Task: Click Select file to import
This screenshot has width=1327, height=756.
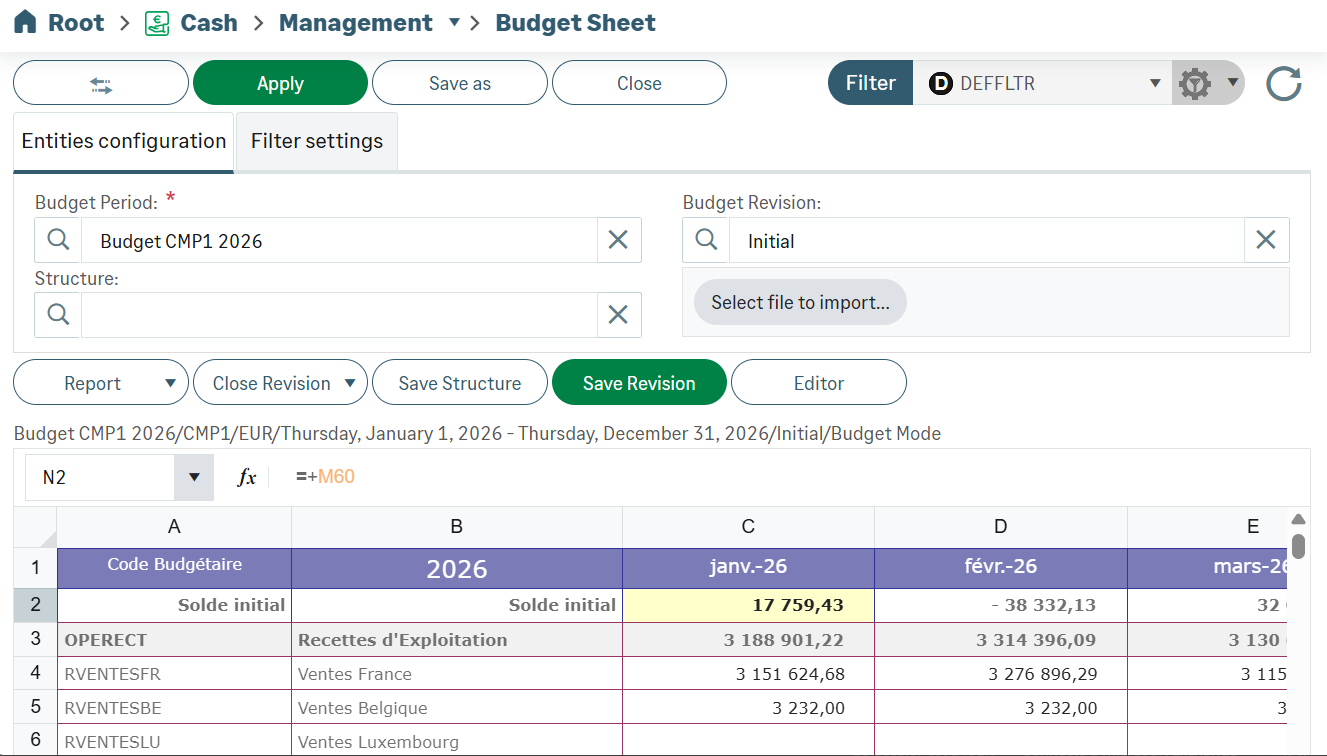Action: pyautogui.click(x=800, y=302)
